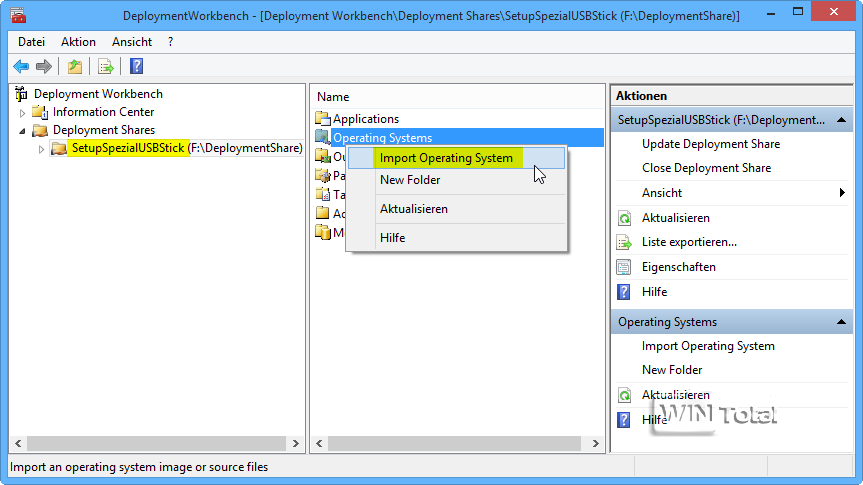The image size is (863, 485).
Task: Click the Export List toolbar icon
Action: [x=106, y=67]
